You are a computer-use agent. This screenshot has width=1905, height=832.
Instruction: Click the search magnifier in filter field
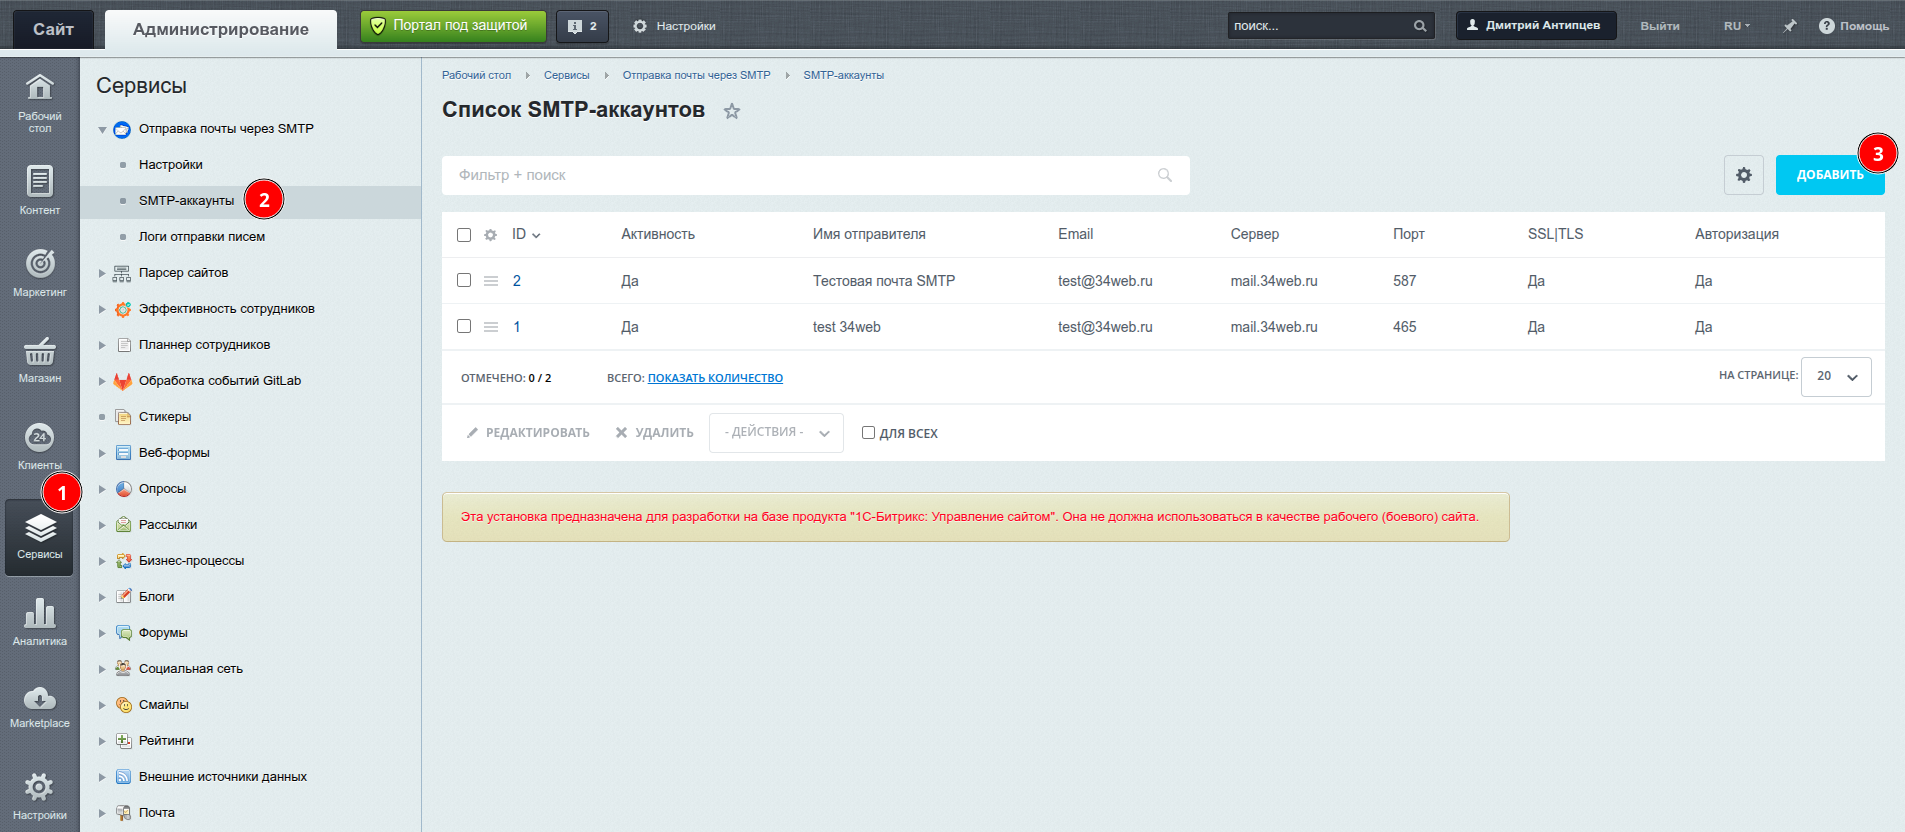1165,175
